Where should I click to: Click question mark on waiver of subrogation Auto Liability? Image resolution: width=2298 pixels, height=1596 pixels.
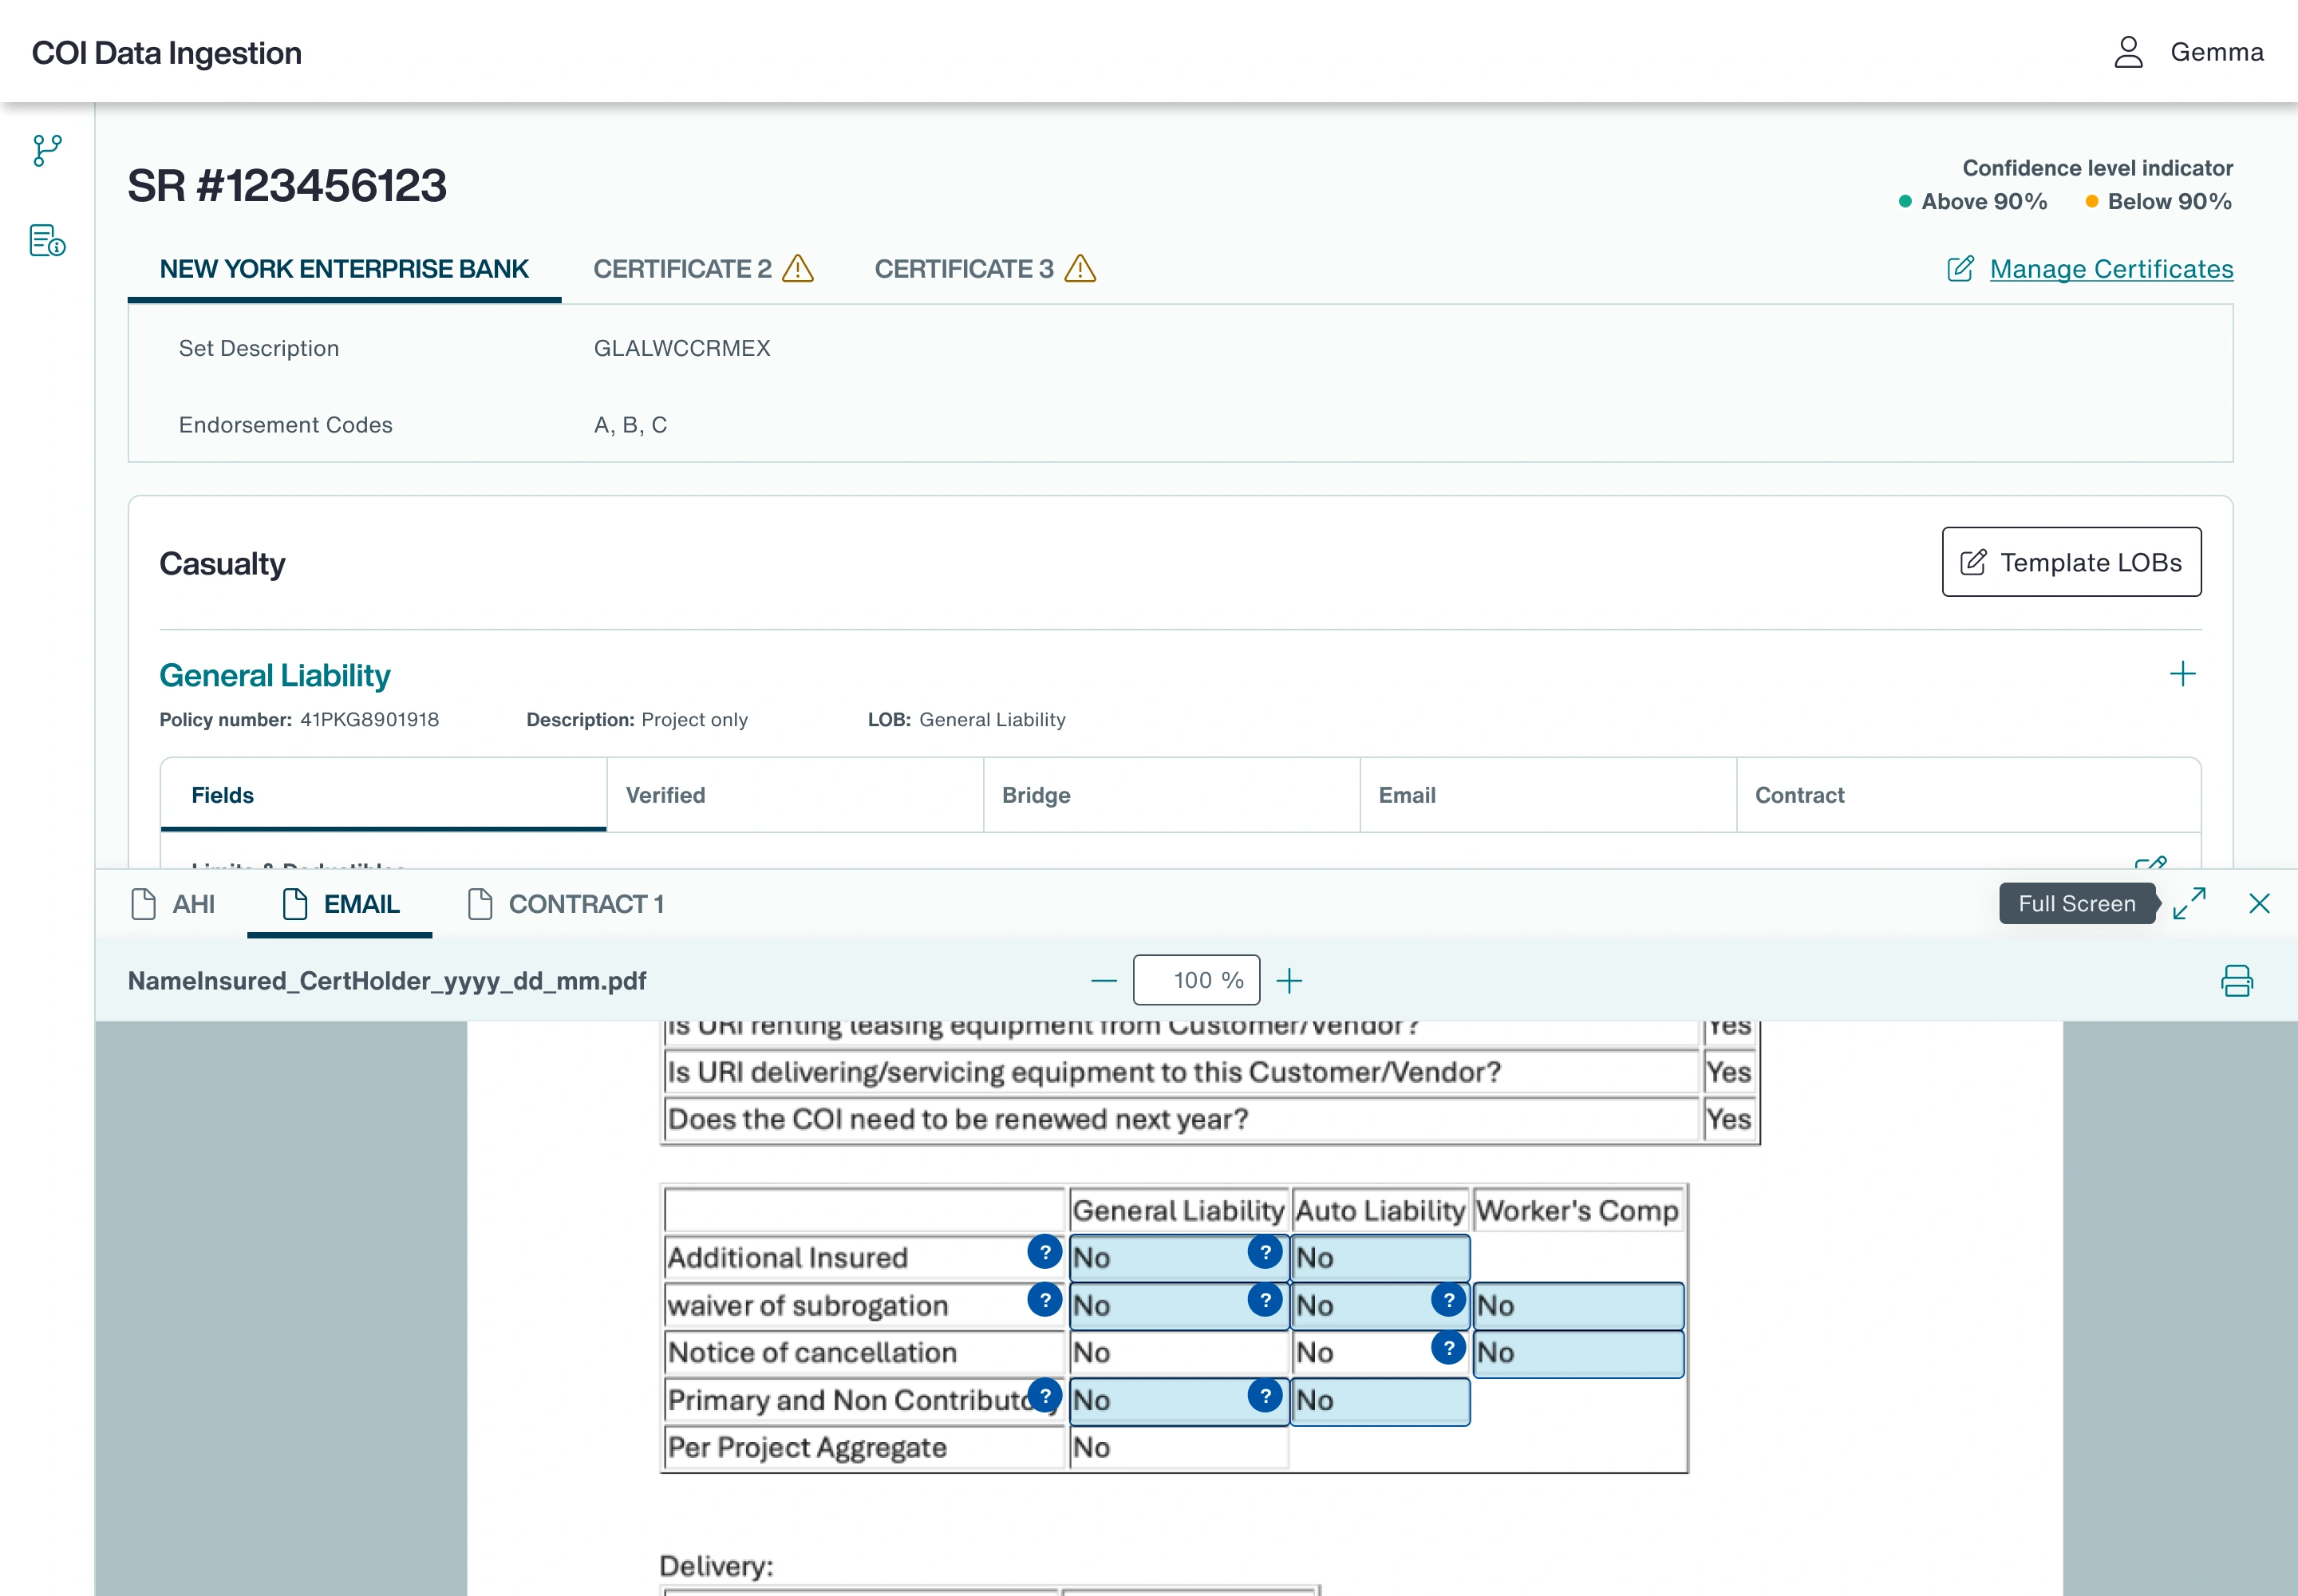click(1448, 1300)
